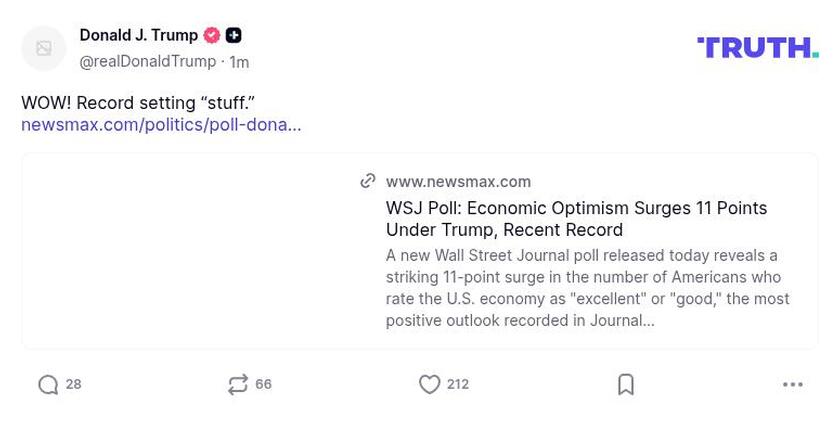
Task: Bookmark this post
Action: (x=626, y=385)
